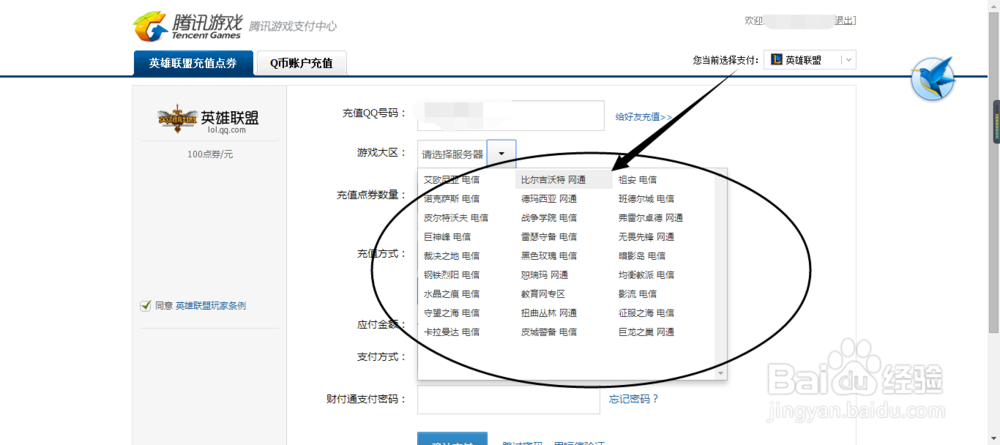Click the server list scrollbar down arrow
The image size is (1000, 445).
721,374
